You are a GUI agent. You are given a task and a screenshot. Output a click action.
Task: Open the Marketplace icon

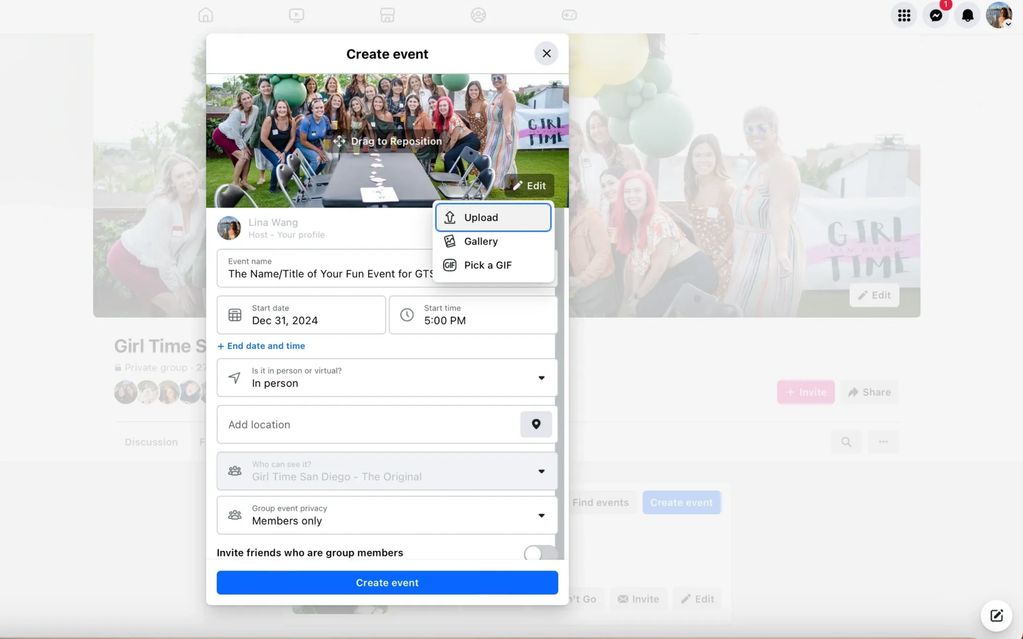coord(387,15)
